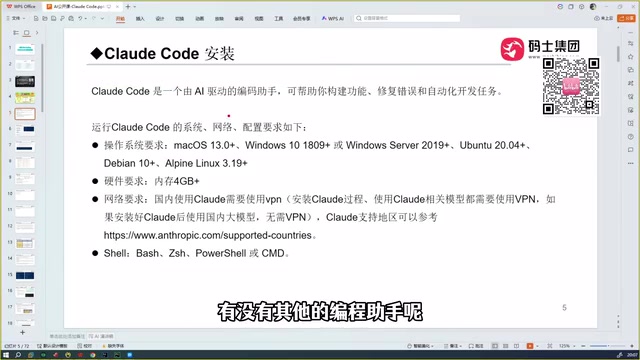Screen dimensions: 640x360
Task: Open the WPS AI tab
Action: click(333, 18)
